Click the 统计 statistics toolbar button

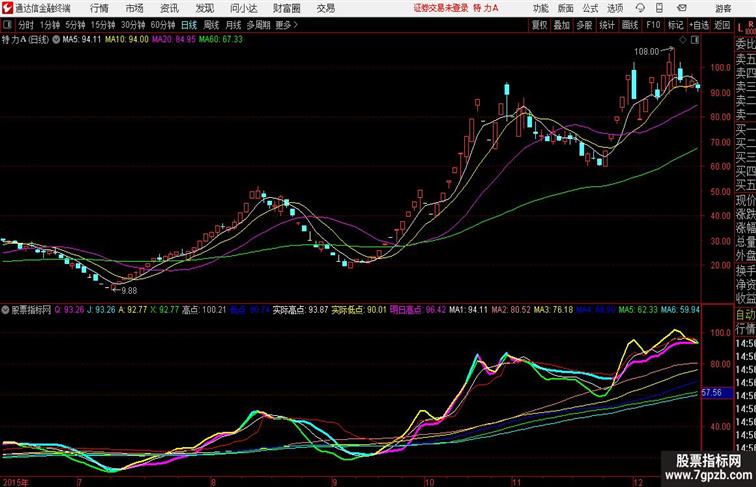(607, 25)
